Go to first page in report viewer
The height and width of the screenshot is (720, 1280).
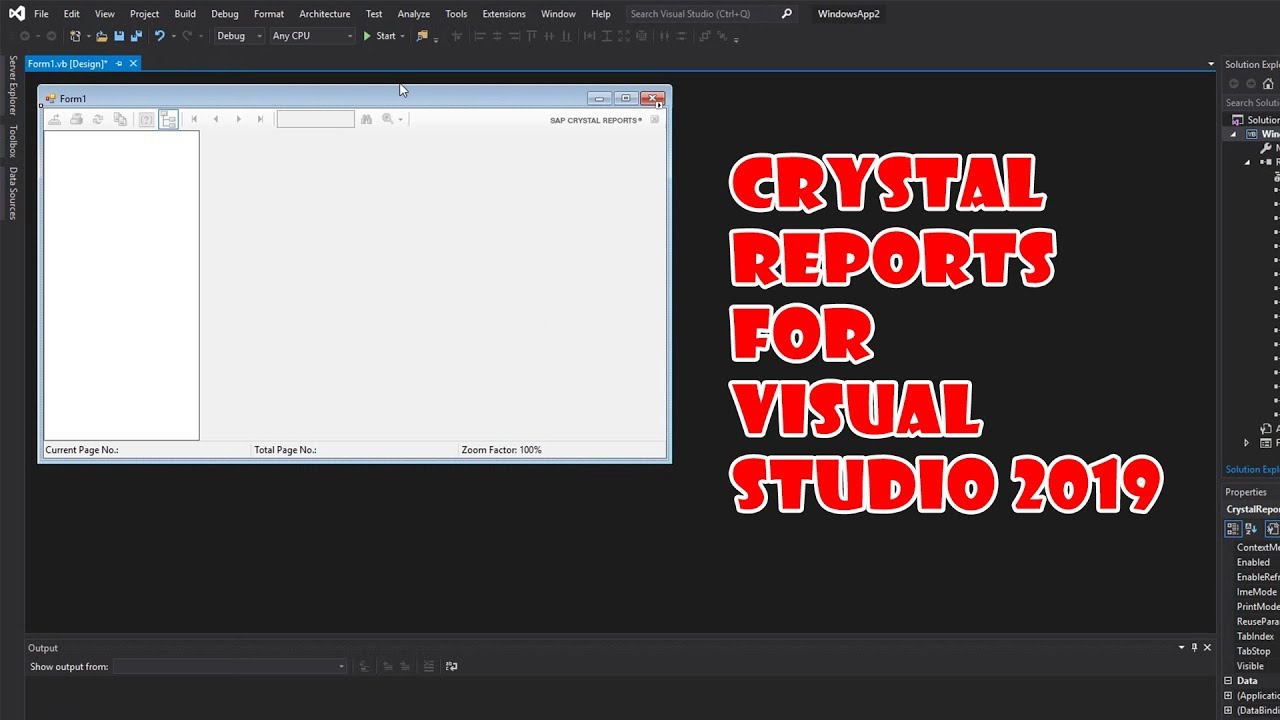pos(194,119)
